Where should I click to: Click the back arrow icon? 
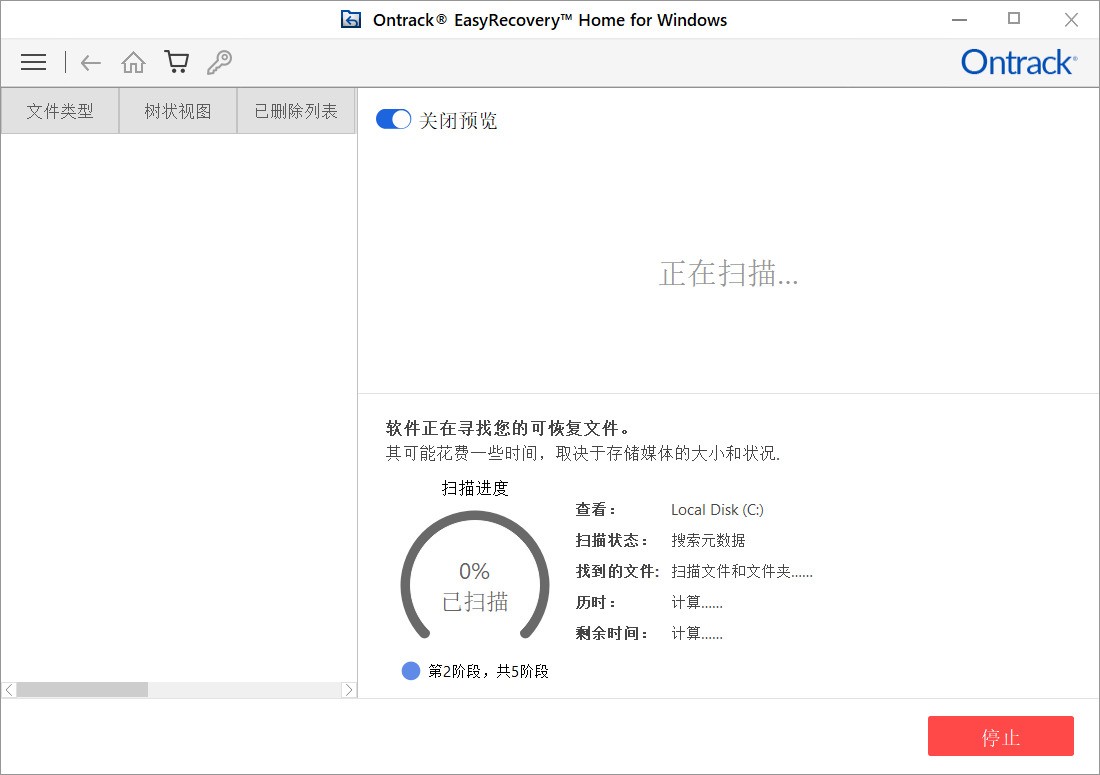pyautogui.click(x=90, y=62)
